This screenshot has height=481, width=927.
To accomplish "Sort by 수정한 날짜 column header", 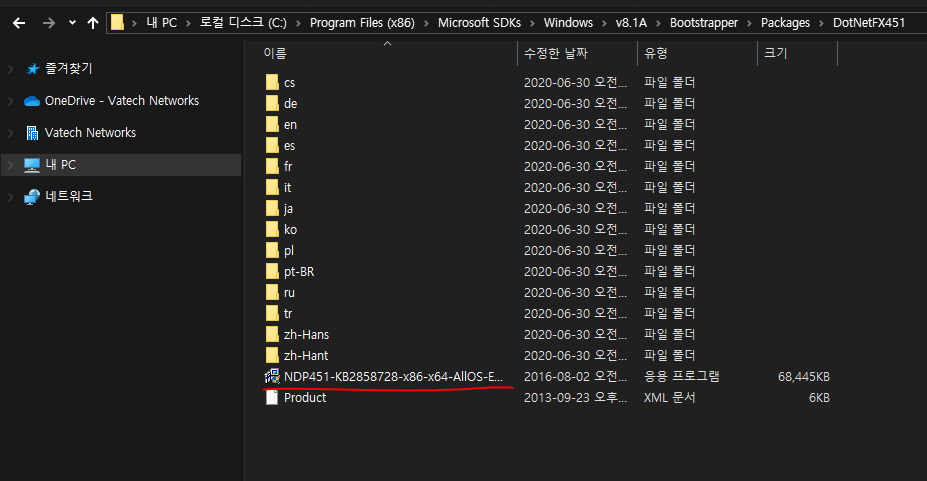I will (x=556, y=53).
